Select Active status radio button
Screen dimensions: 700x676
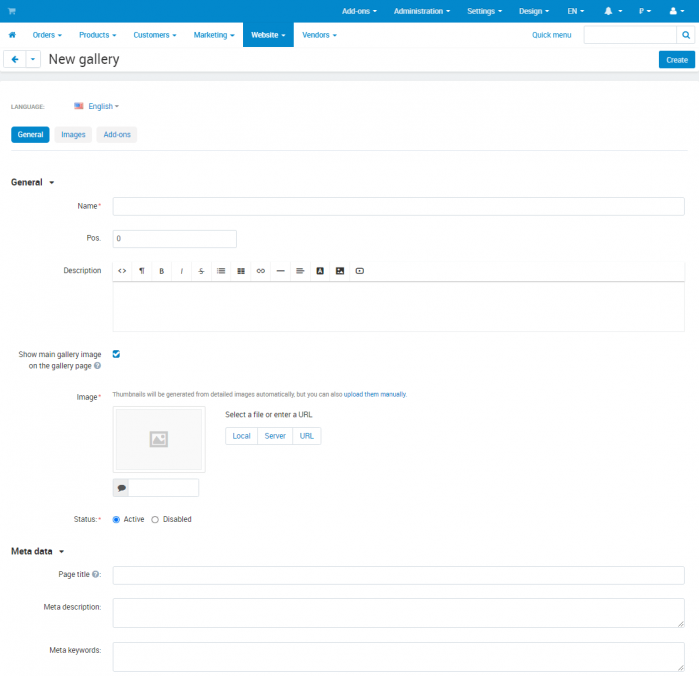tap(116, 520)
